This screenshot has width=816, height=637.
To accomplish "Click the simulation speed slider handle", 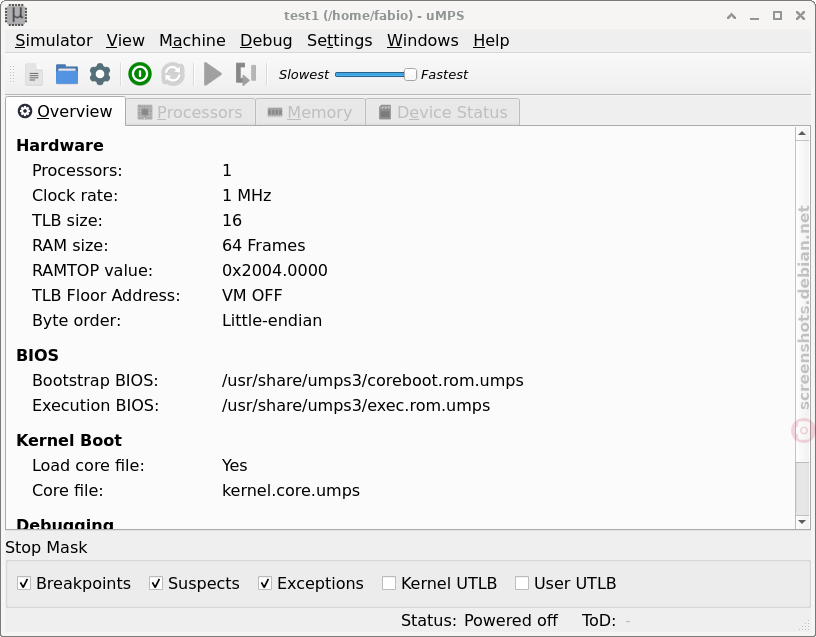I will [x=410, y=74].
